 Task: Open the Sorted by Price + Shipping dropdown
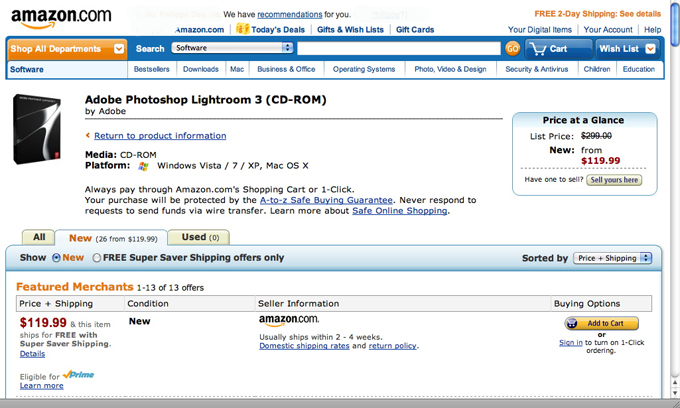612,258
